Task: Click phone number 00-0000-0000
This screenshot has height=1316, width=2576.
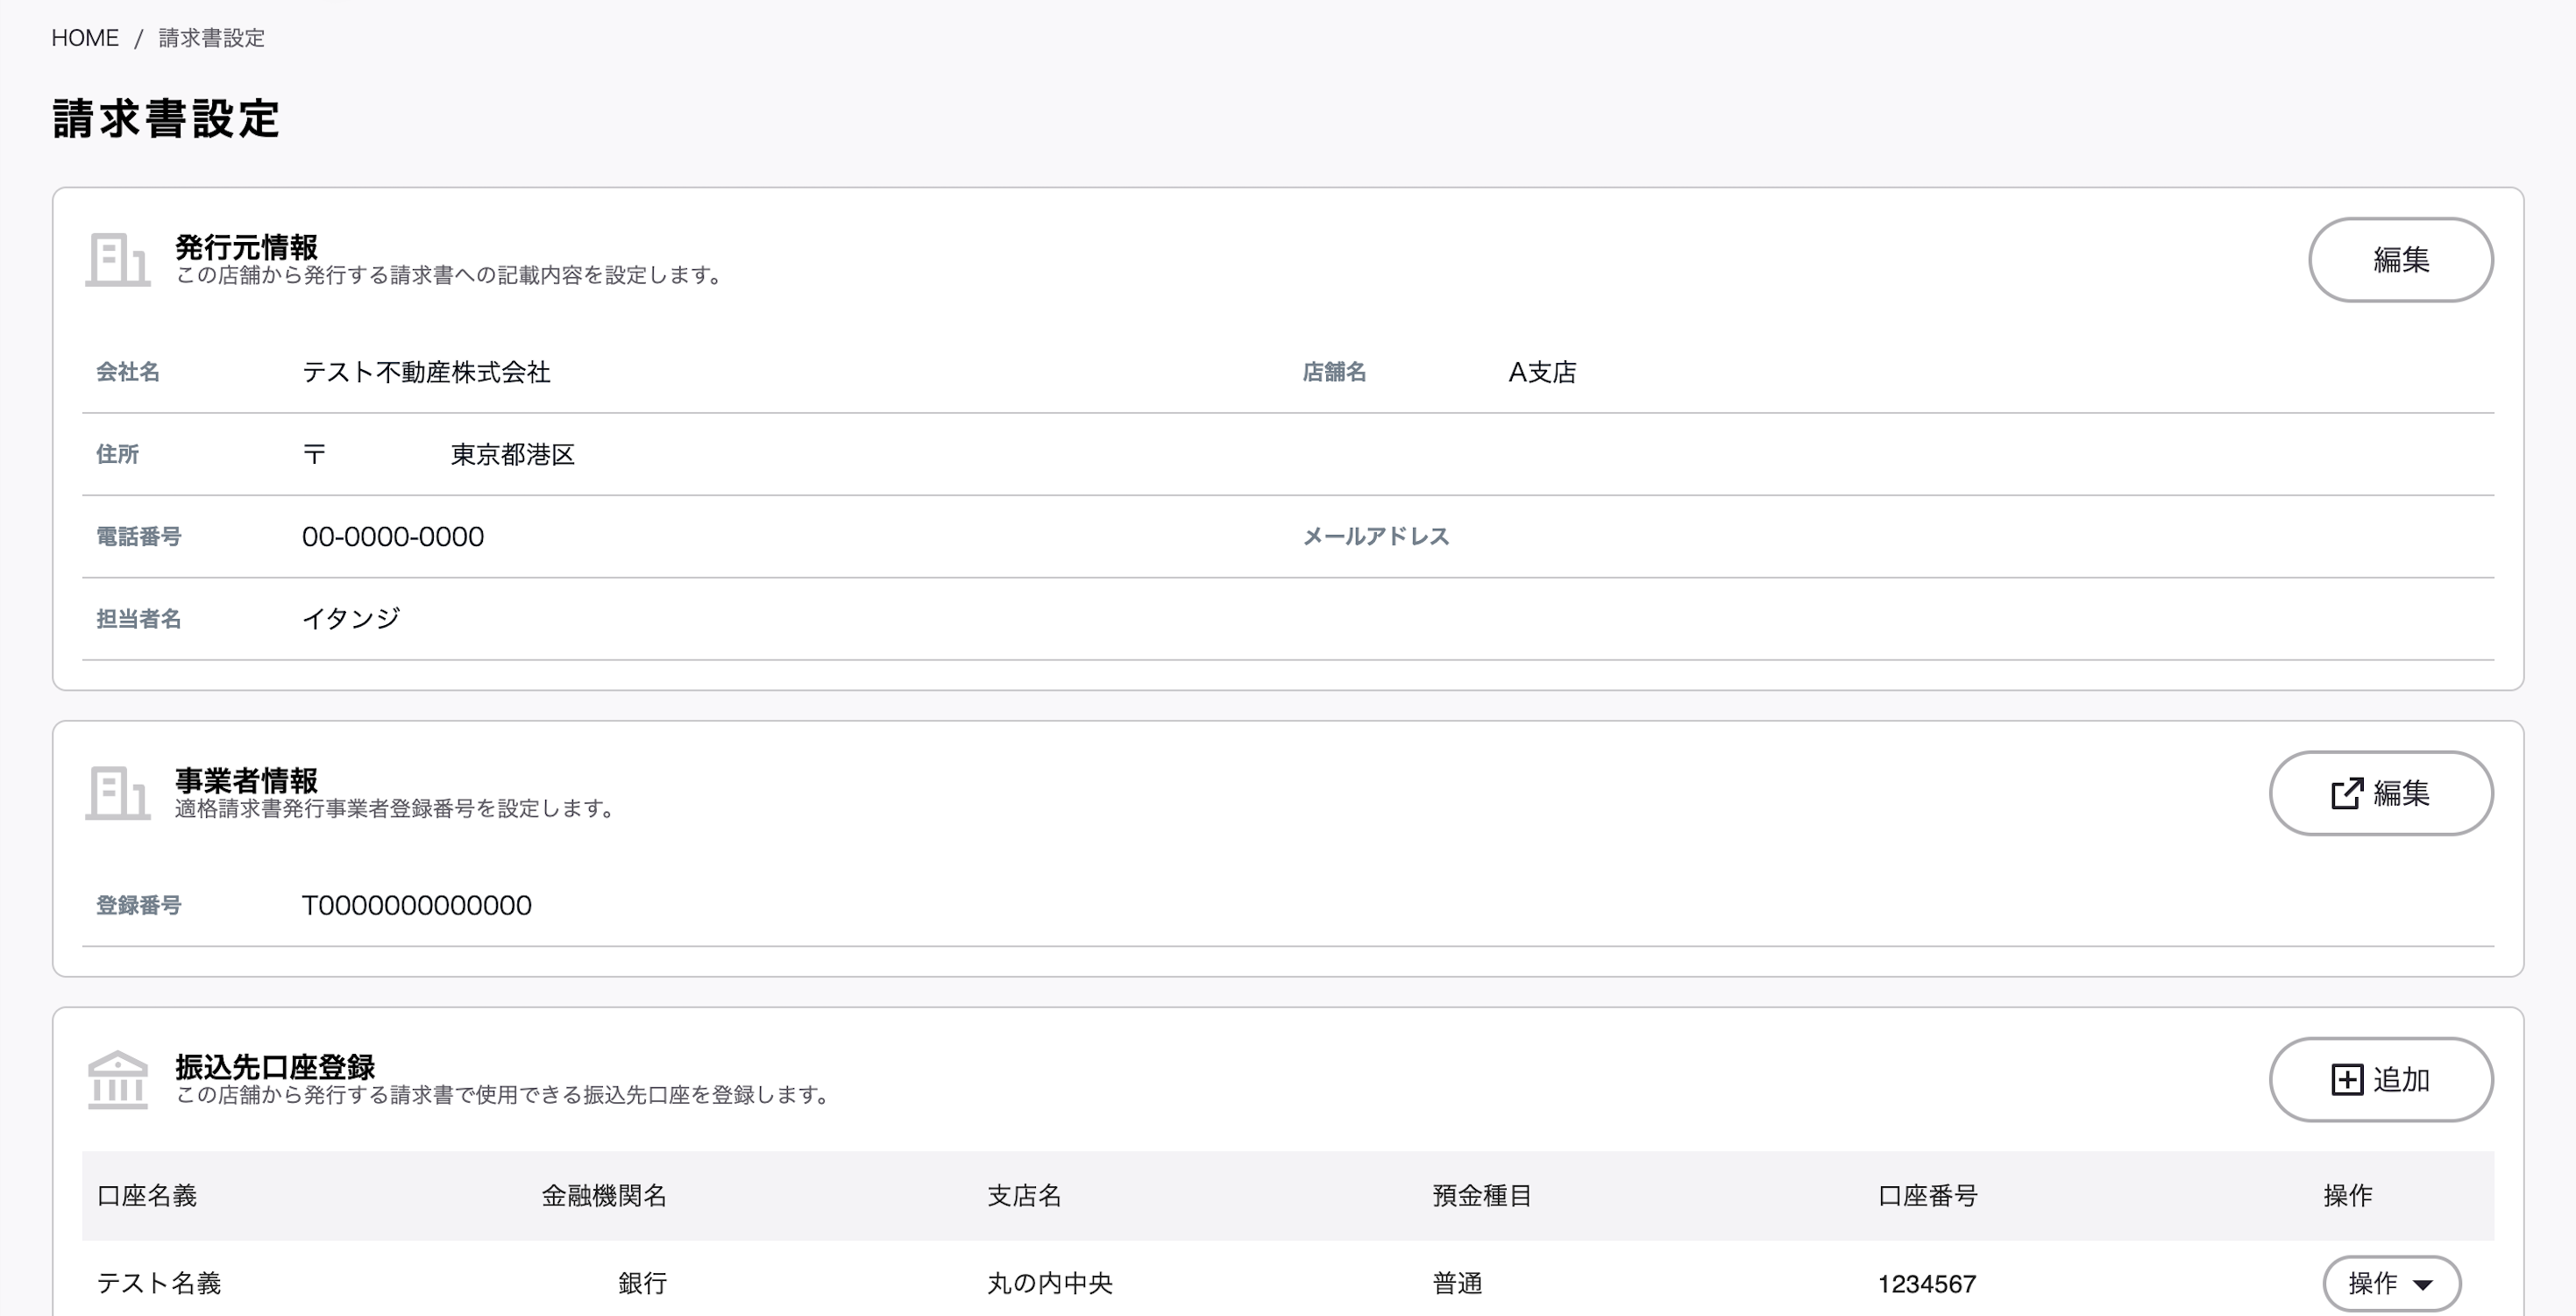Action: point(393,537)
